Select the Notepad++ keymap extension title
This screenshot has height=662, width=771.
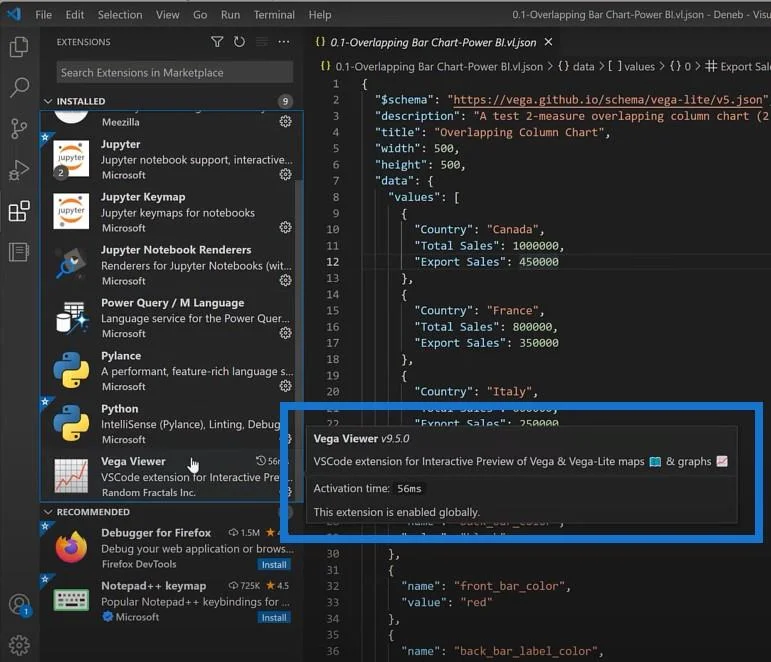click(153, 586)
